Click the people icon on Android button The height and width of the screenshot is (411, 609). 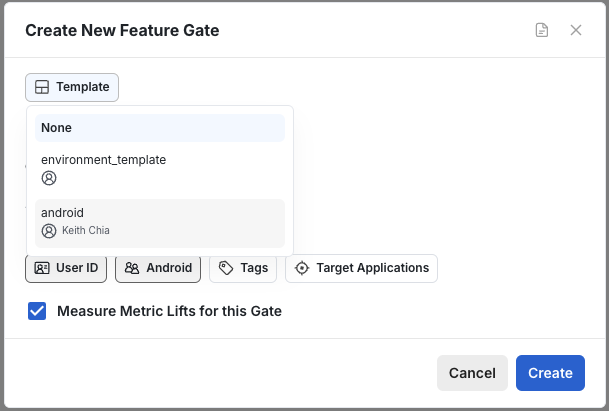132,268
